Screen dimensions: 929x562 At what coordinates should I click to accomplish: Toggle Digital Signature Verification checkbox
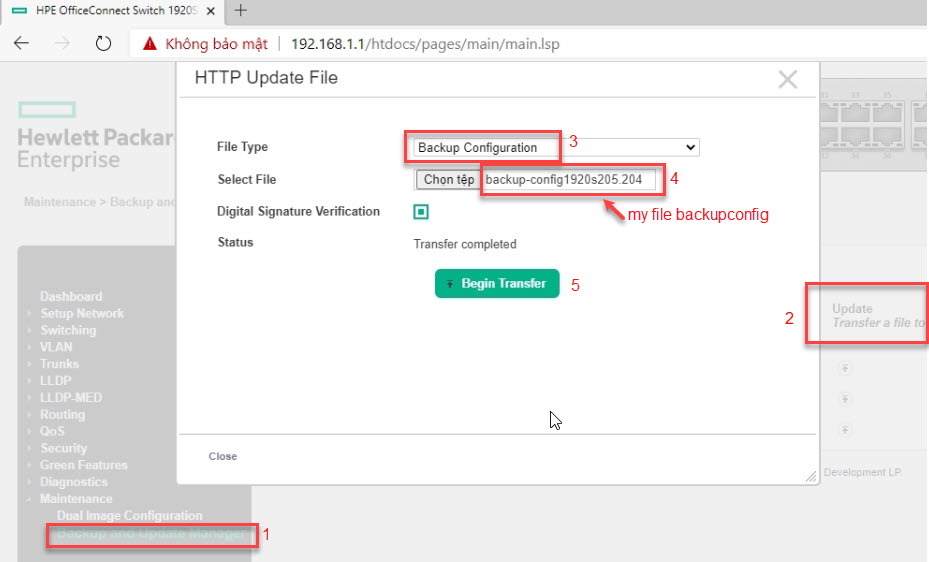[x=421, y=212]
